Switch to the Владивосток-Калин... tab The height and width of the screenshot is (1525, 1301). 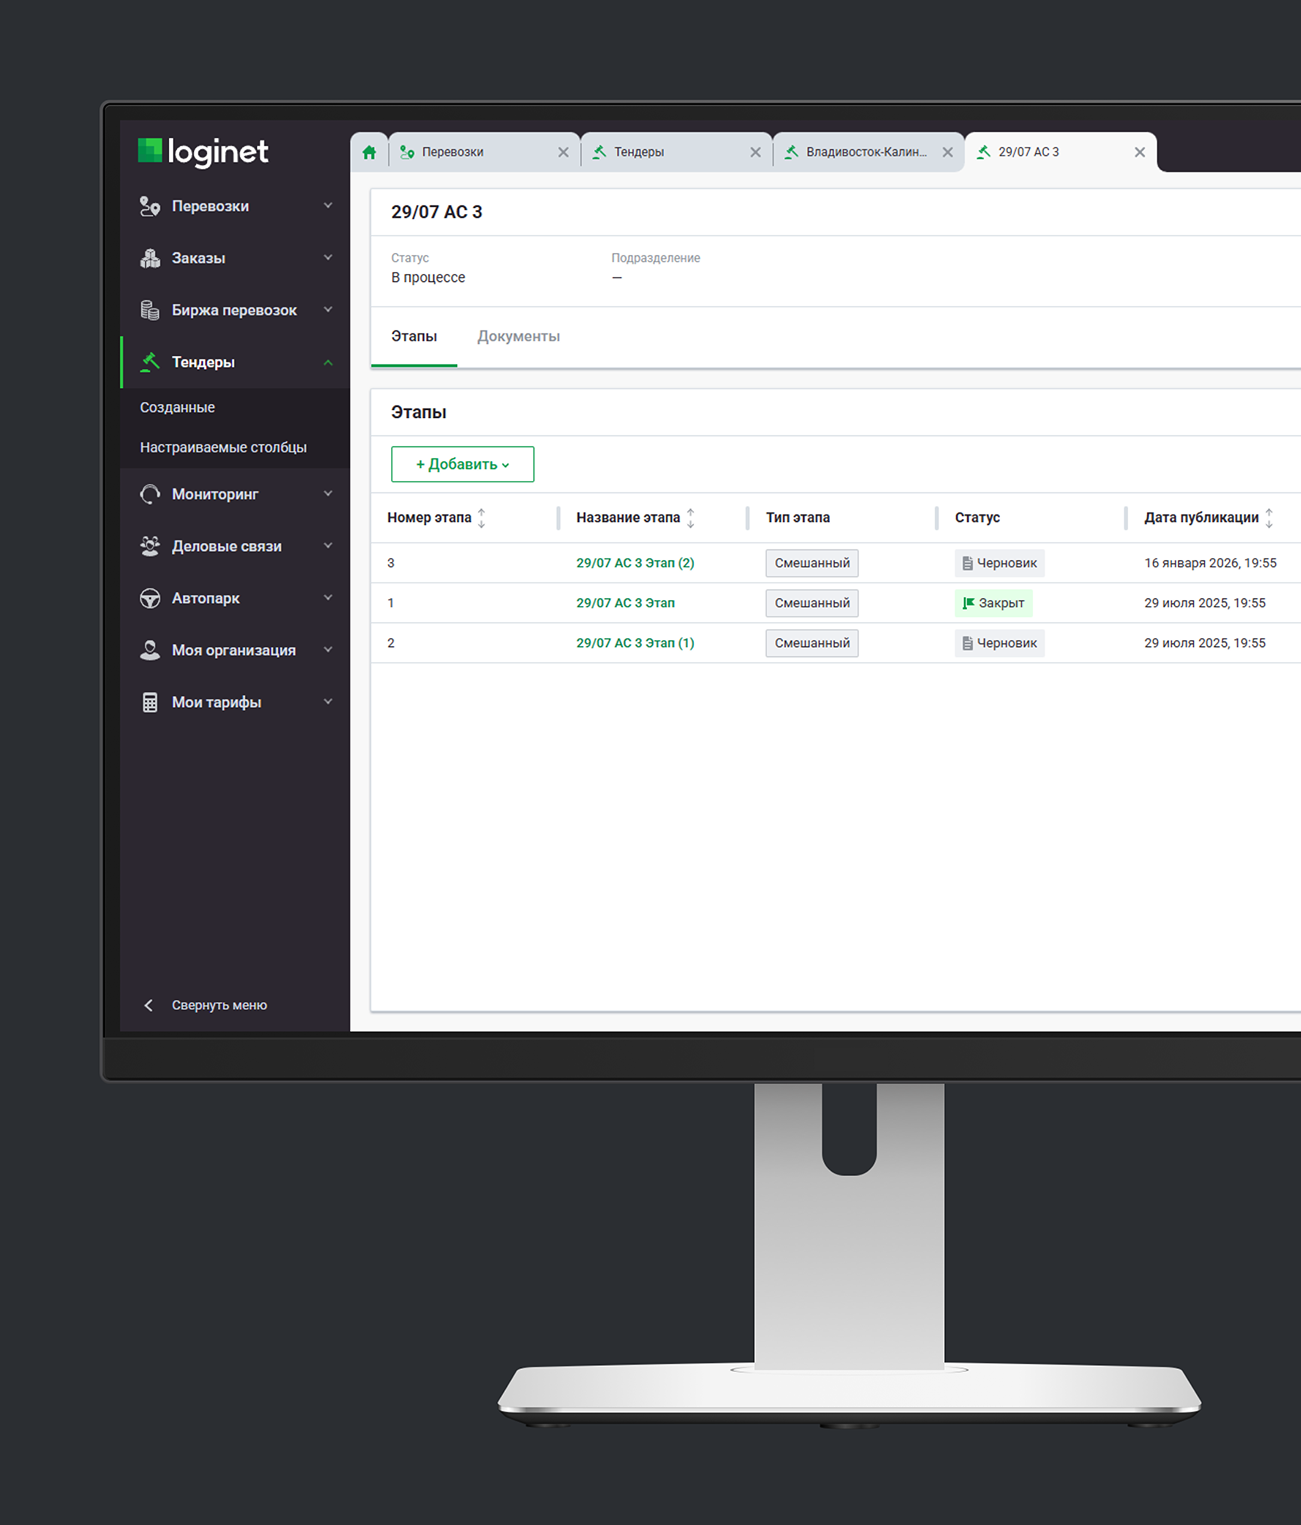[867, 152]
